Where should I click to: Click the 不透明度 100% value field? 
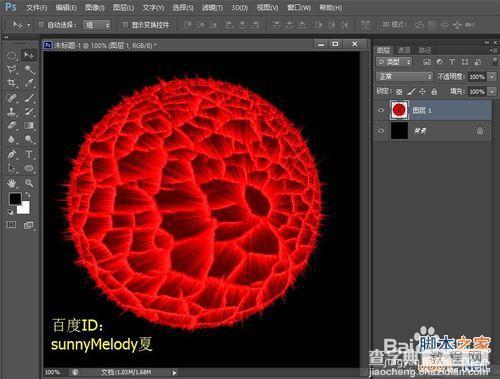[x=477, y=77]
